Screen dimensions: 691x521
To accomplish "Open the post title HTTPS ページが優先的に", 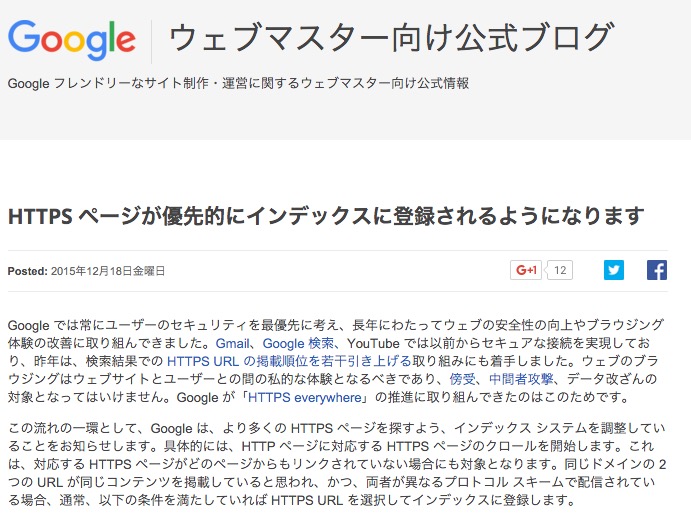I will click(326, 216).
